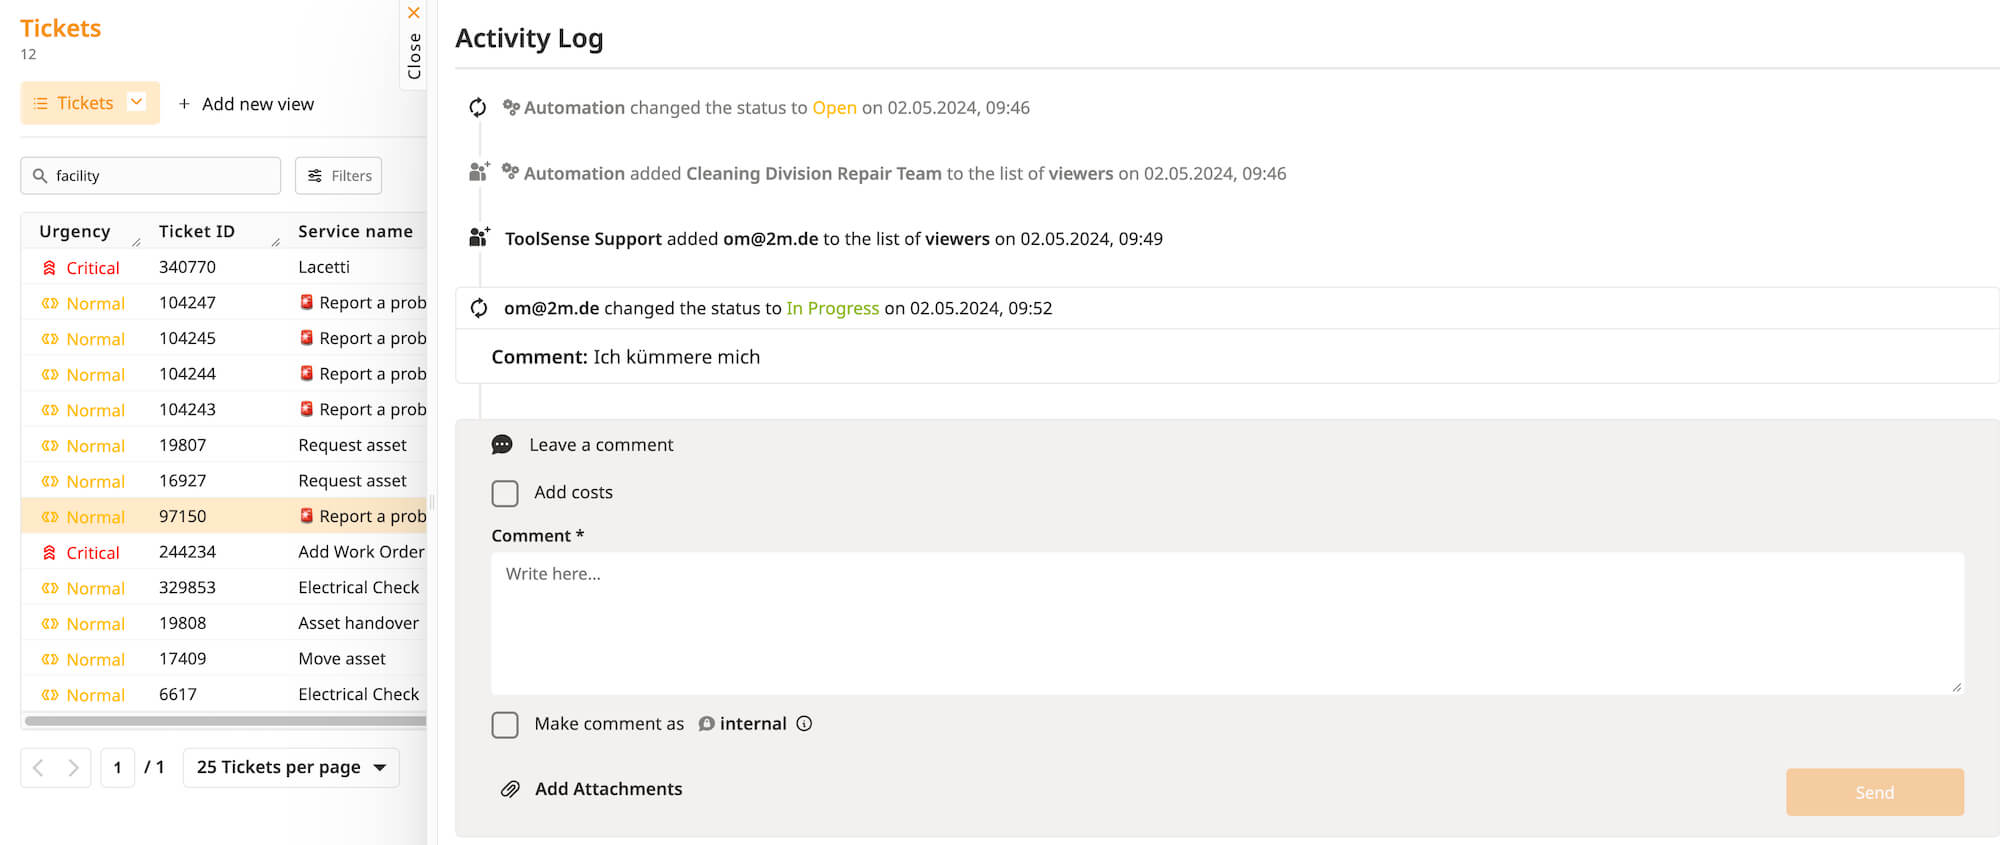
Task: Open 25 Tickets per page dropdown
Action: (291, 768)
